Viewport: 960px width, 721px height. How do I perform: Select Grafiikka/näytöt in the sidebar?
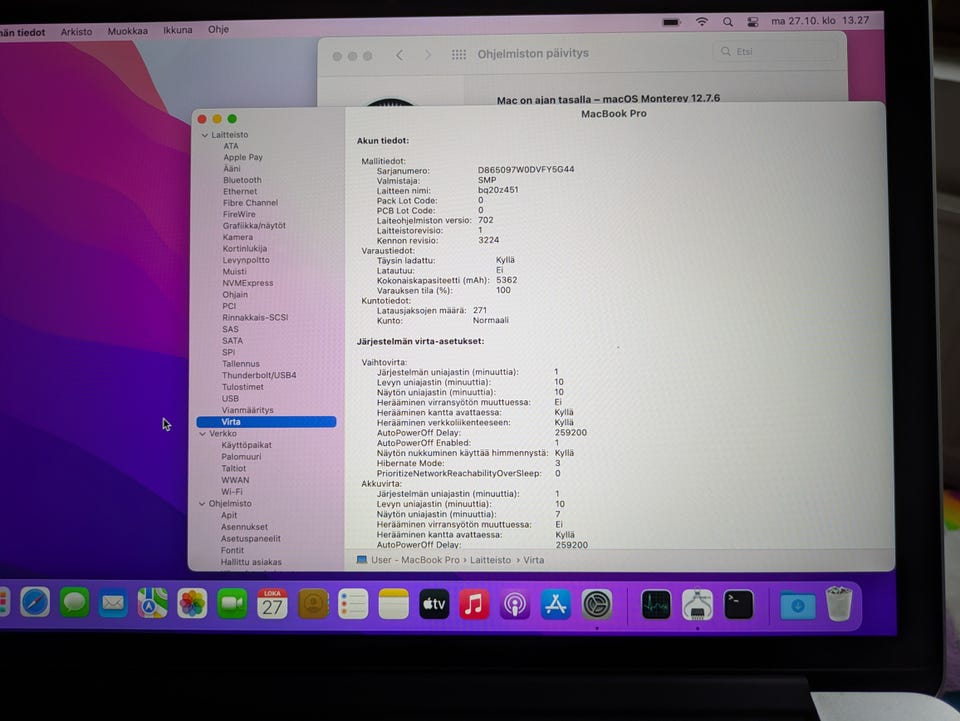click(x=254, y=226)
